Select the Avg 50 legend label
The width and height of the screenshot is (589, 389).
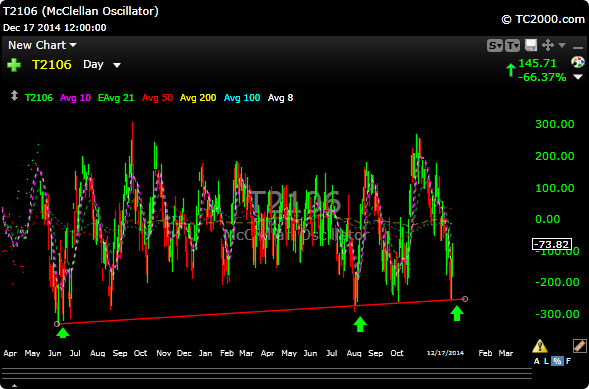[x=157, y=98]
